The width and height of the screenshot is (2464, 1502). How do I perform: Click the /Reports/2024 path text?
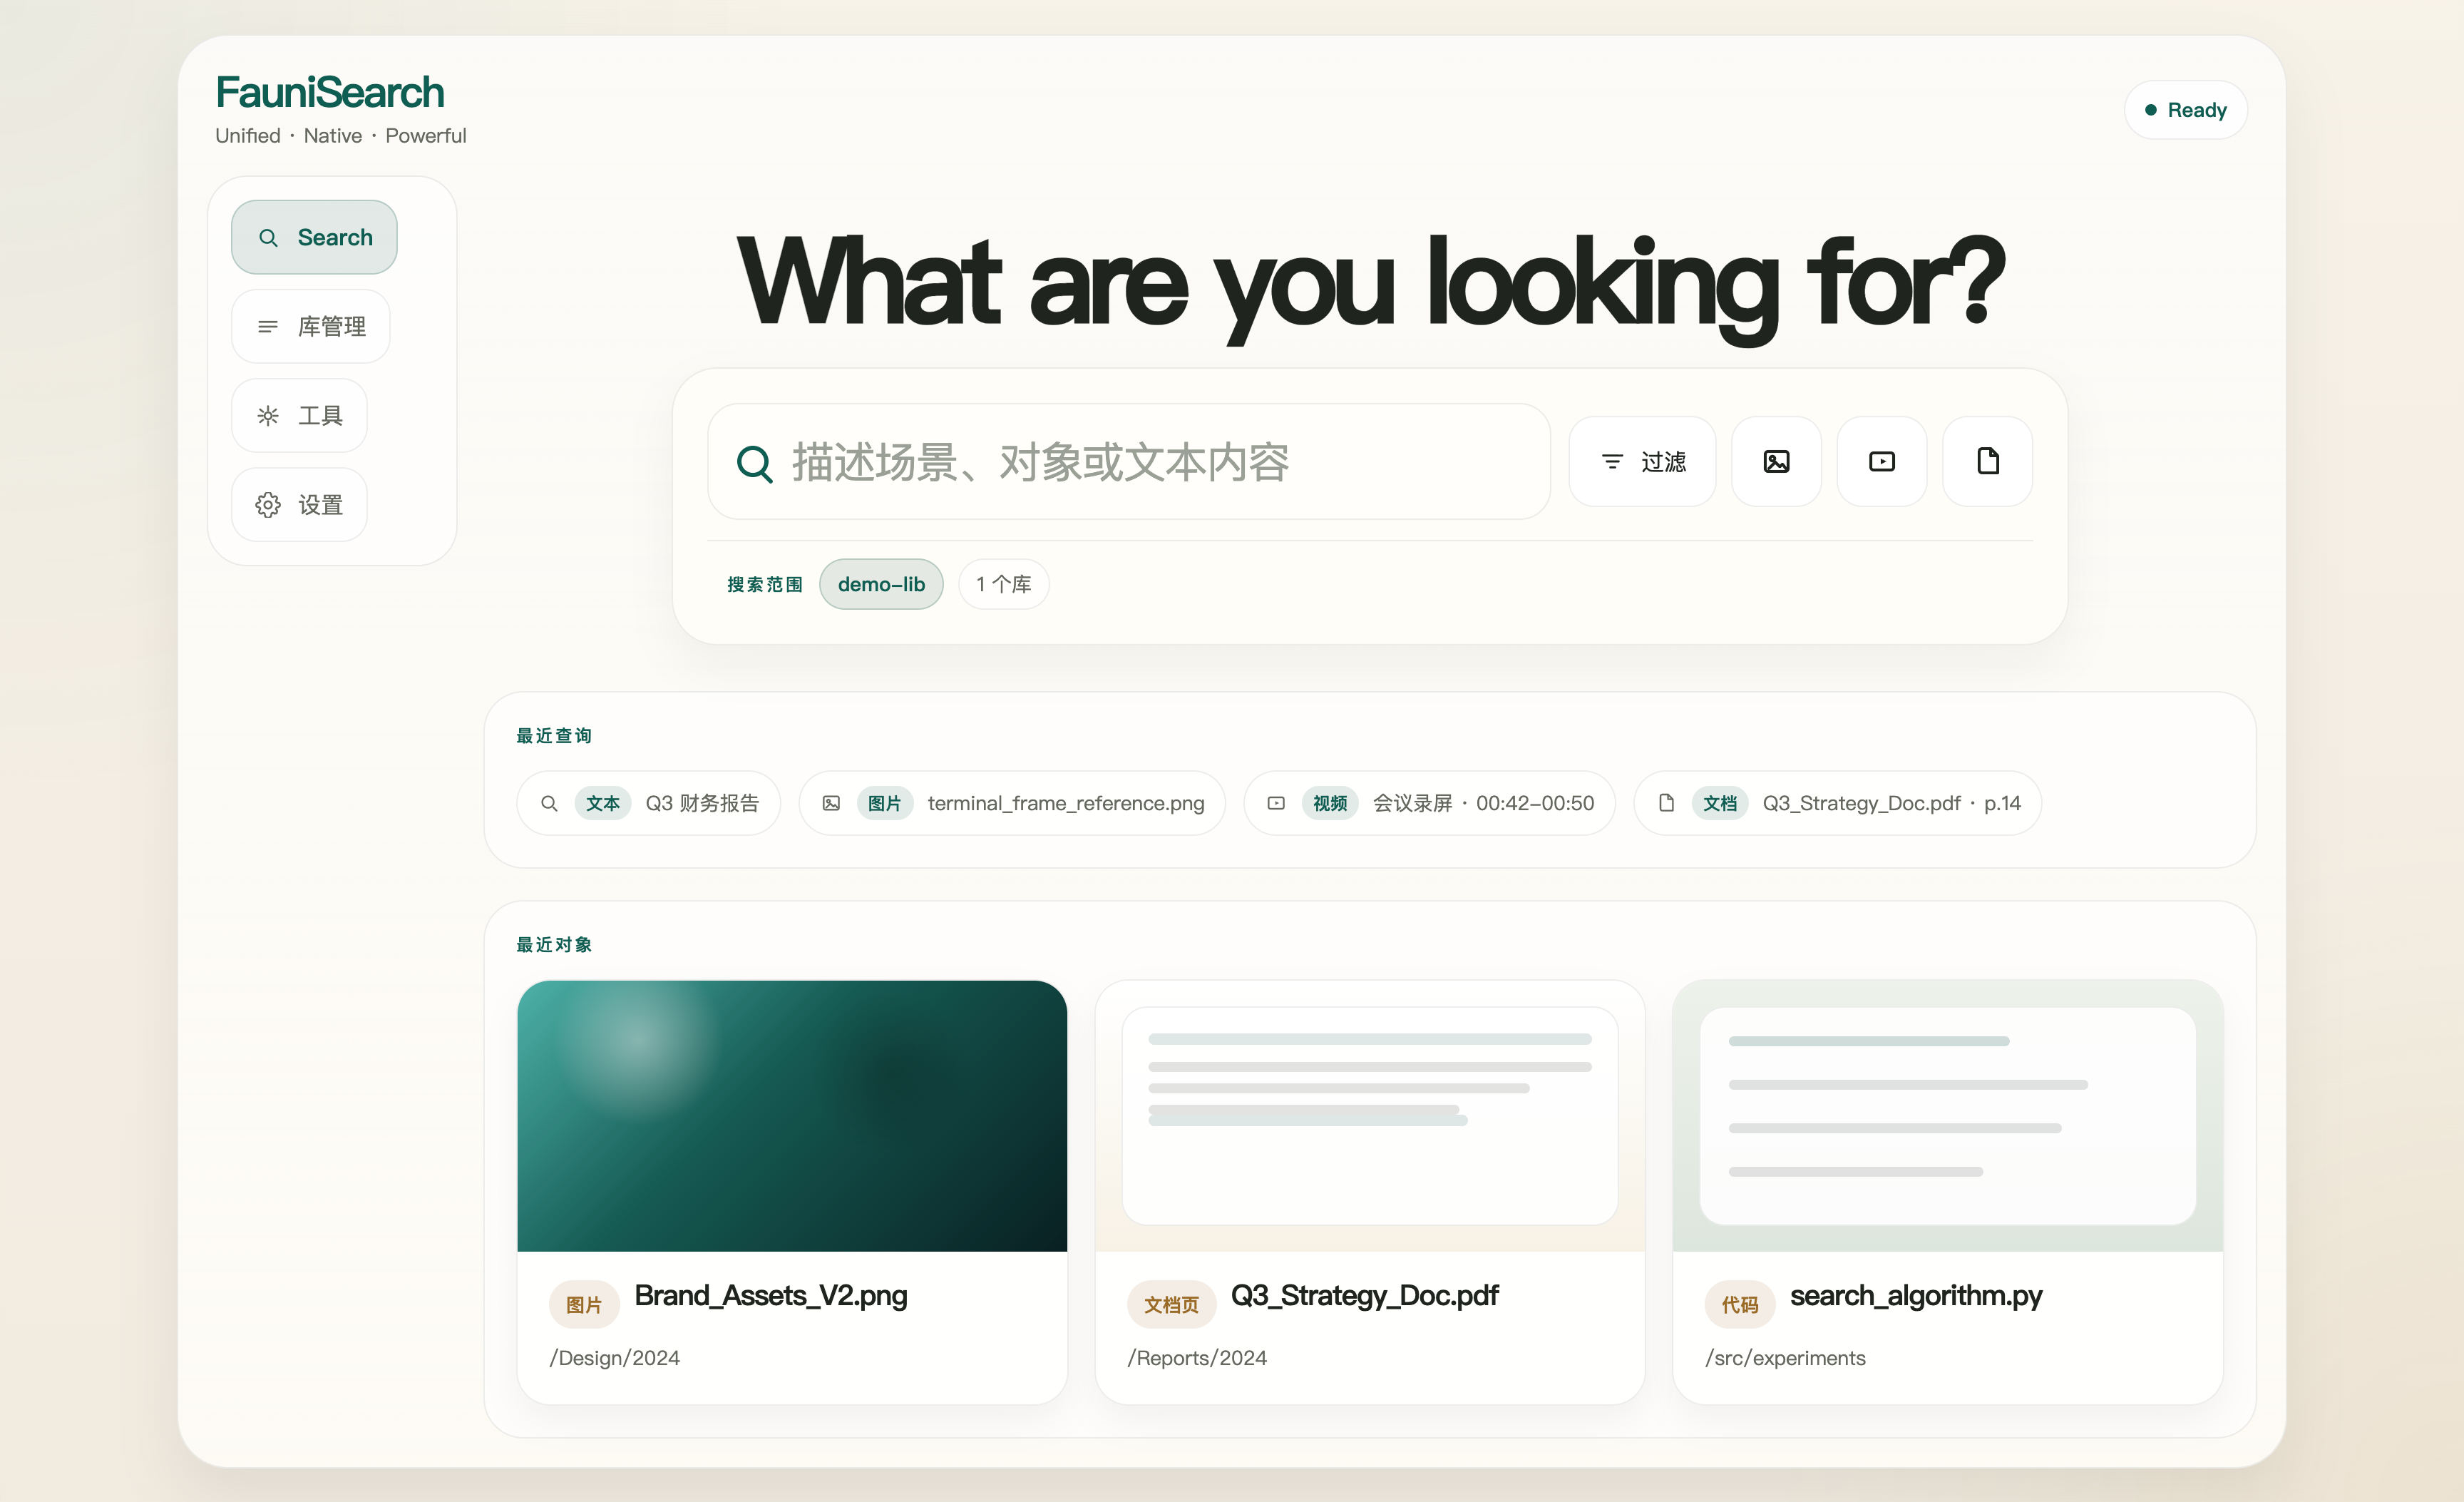1197,1358
